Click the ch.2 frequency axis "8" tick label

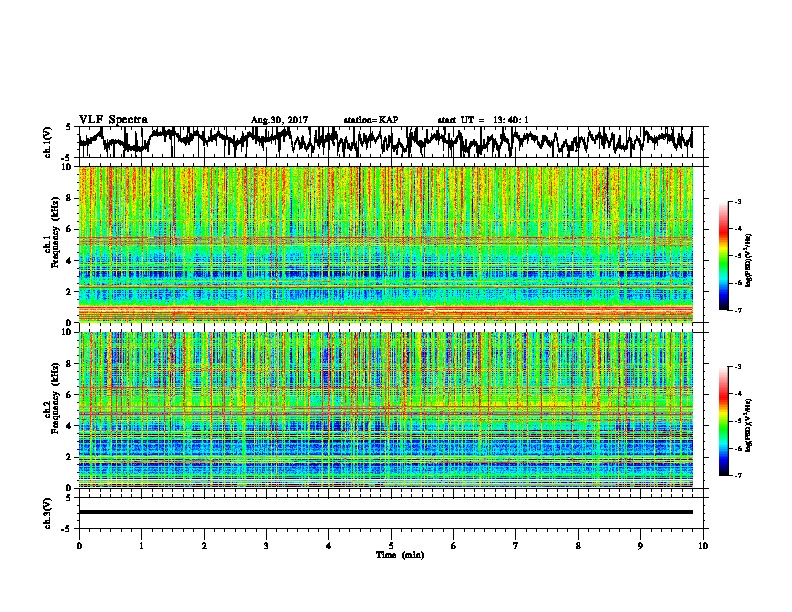(70, 364)
